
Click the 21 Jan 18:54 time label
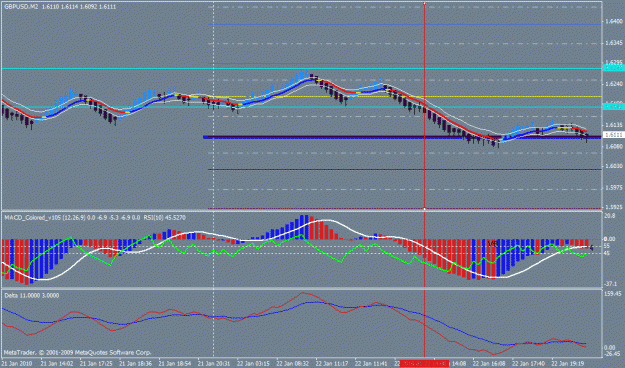coord(175,363)
